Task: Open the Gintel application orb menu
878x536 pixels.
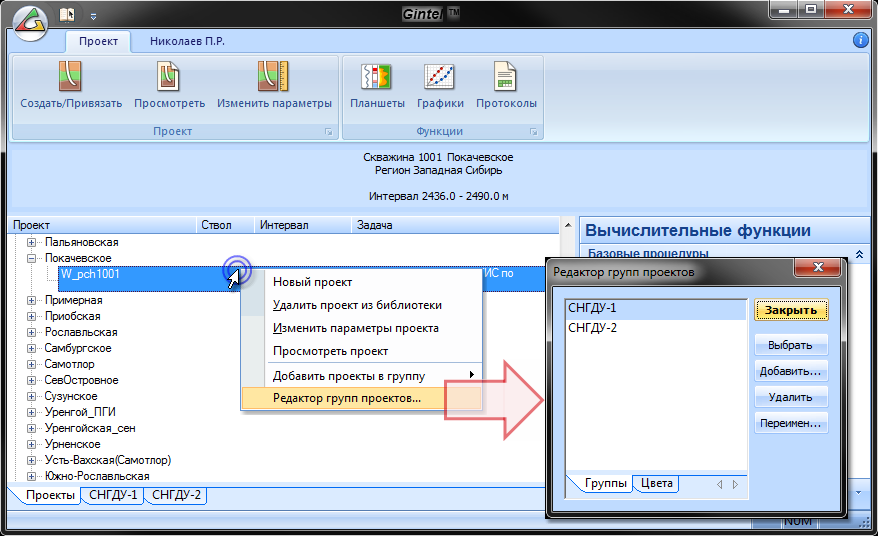Action: [x=31, y=22]
